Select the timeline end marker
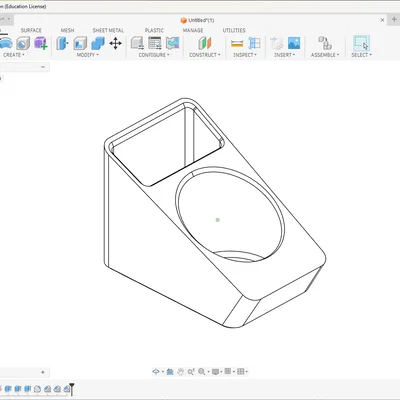This screenshot has height=400, width=400. (72, 389)
